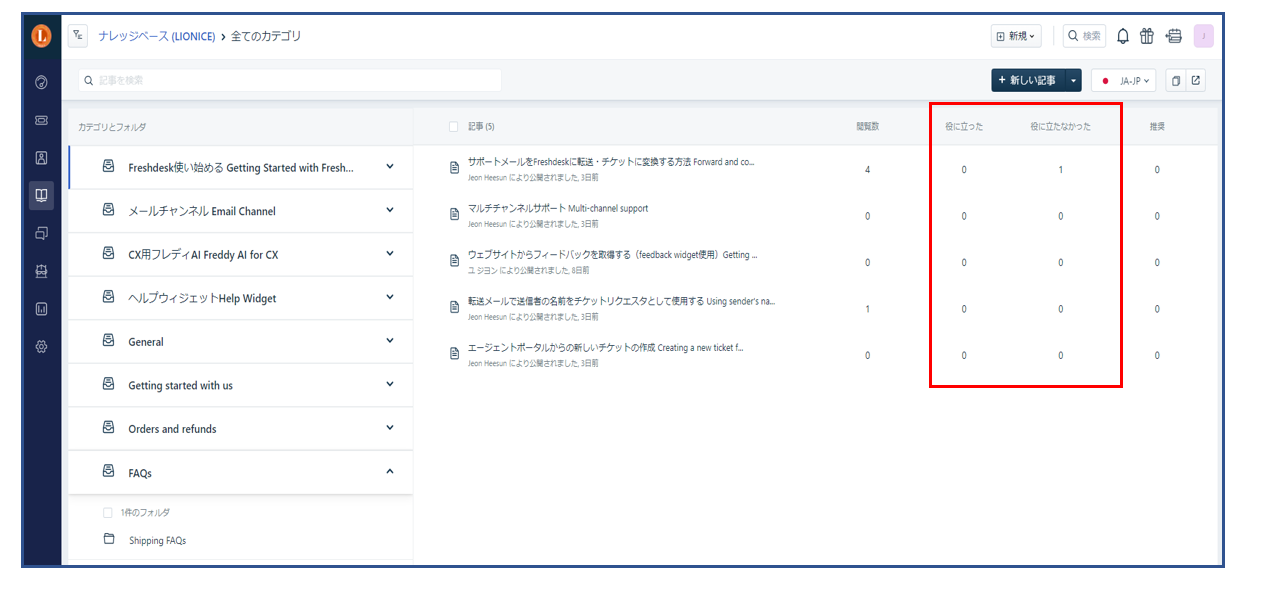Click the 閲覧数 column header

pos(867,127)
